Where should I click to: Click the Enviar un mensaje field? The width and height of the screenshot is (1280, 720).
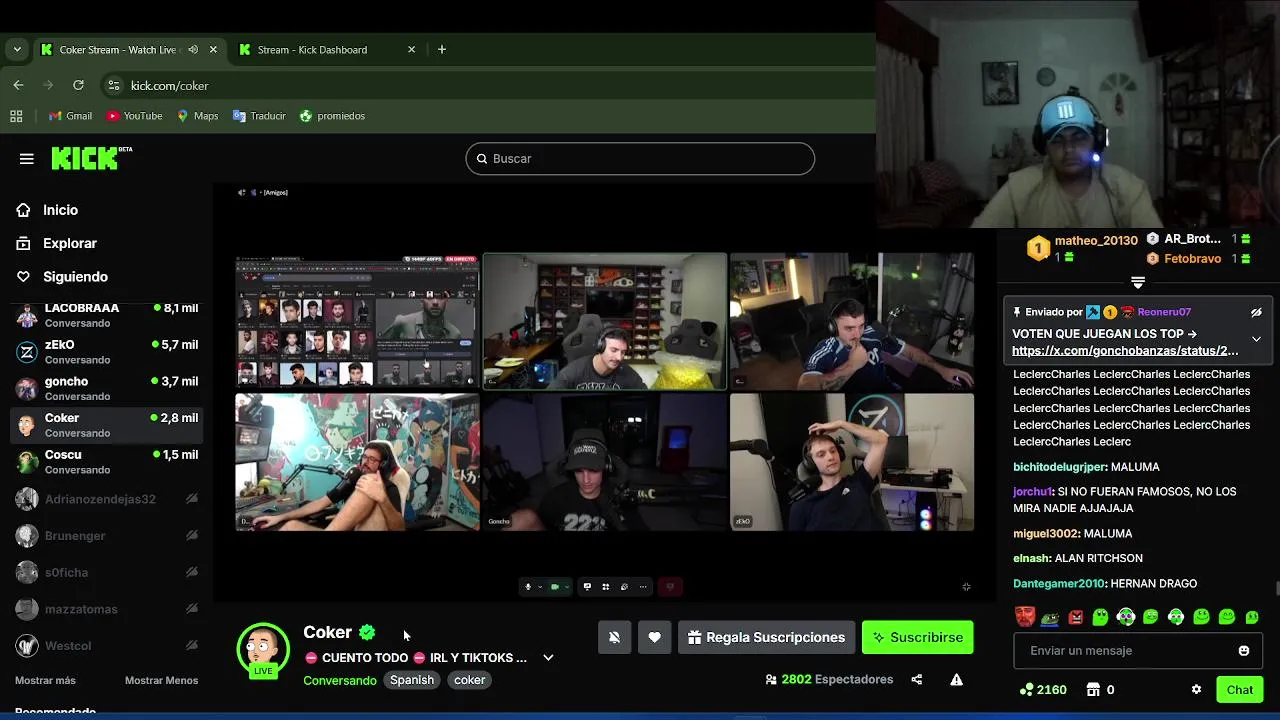[x=1138, y=651]
